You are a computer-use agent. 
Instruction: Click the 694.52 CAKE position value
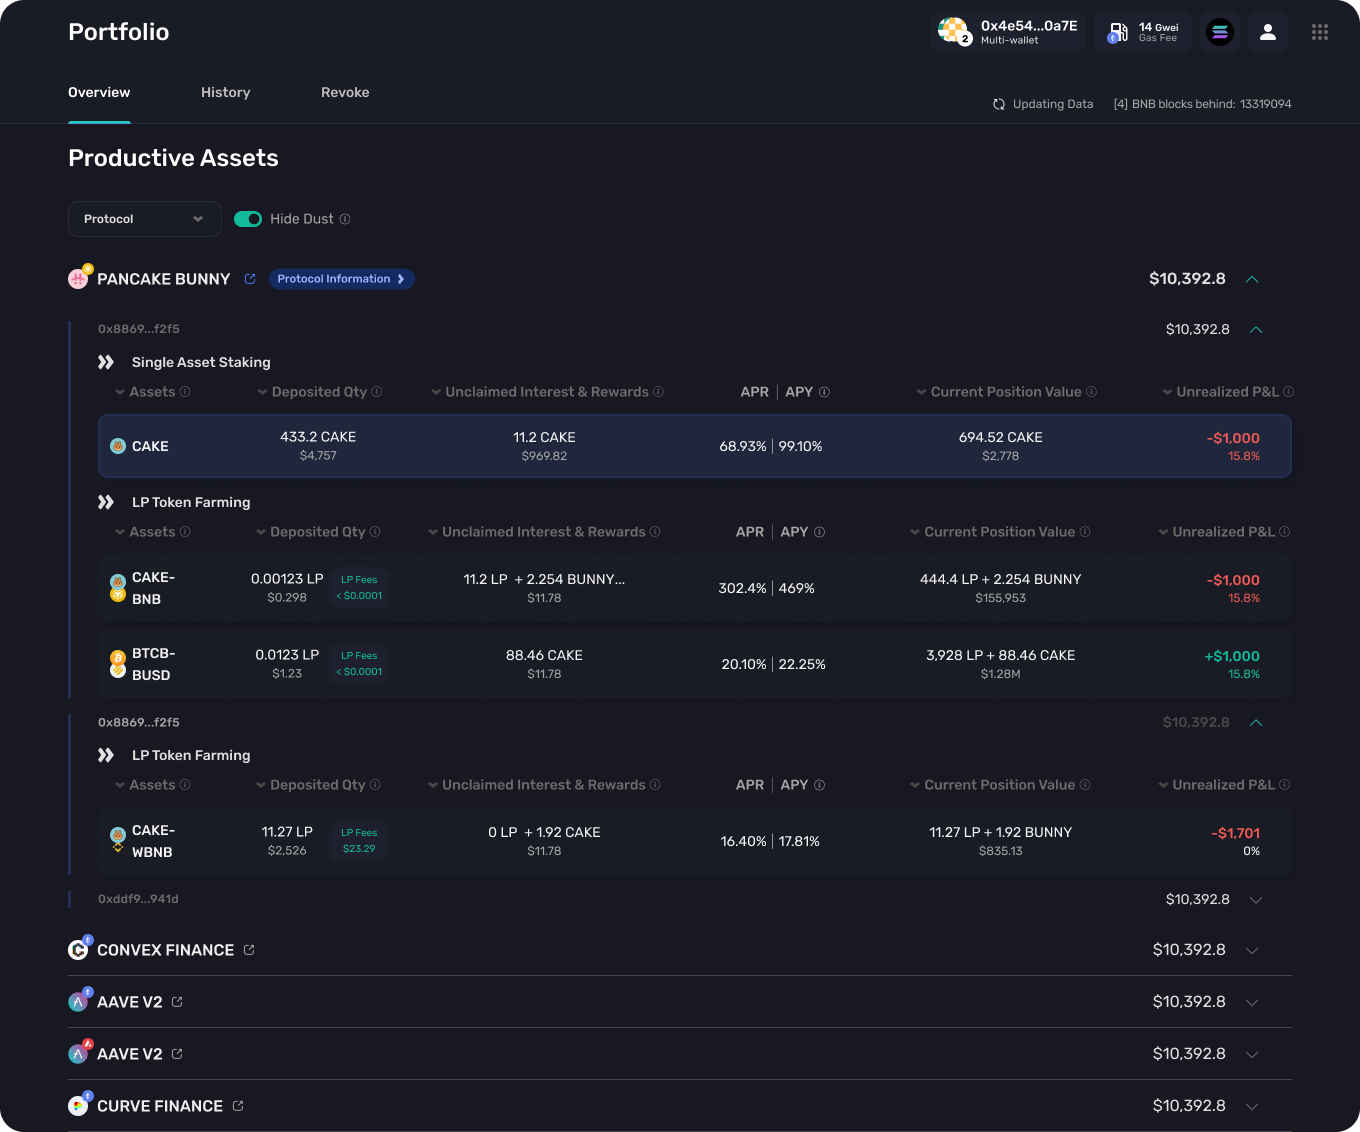1000,437
